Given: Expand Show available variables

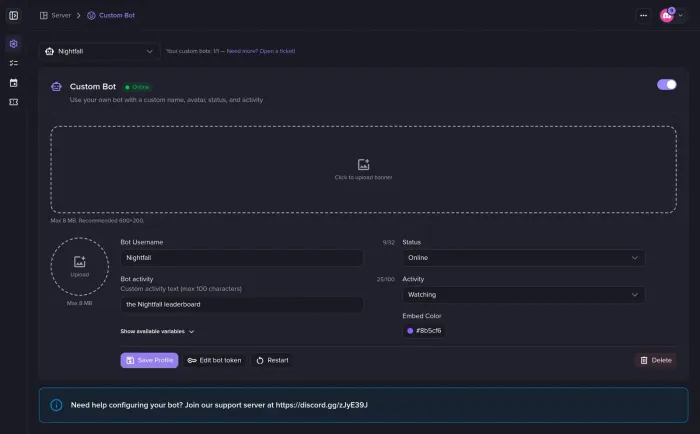Looking at the screenshot, I should (157, 331).
